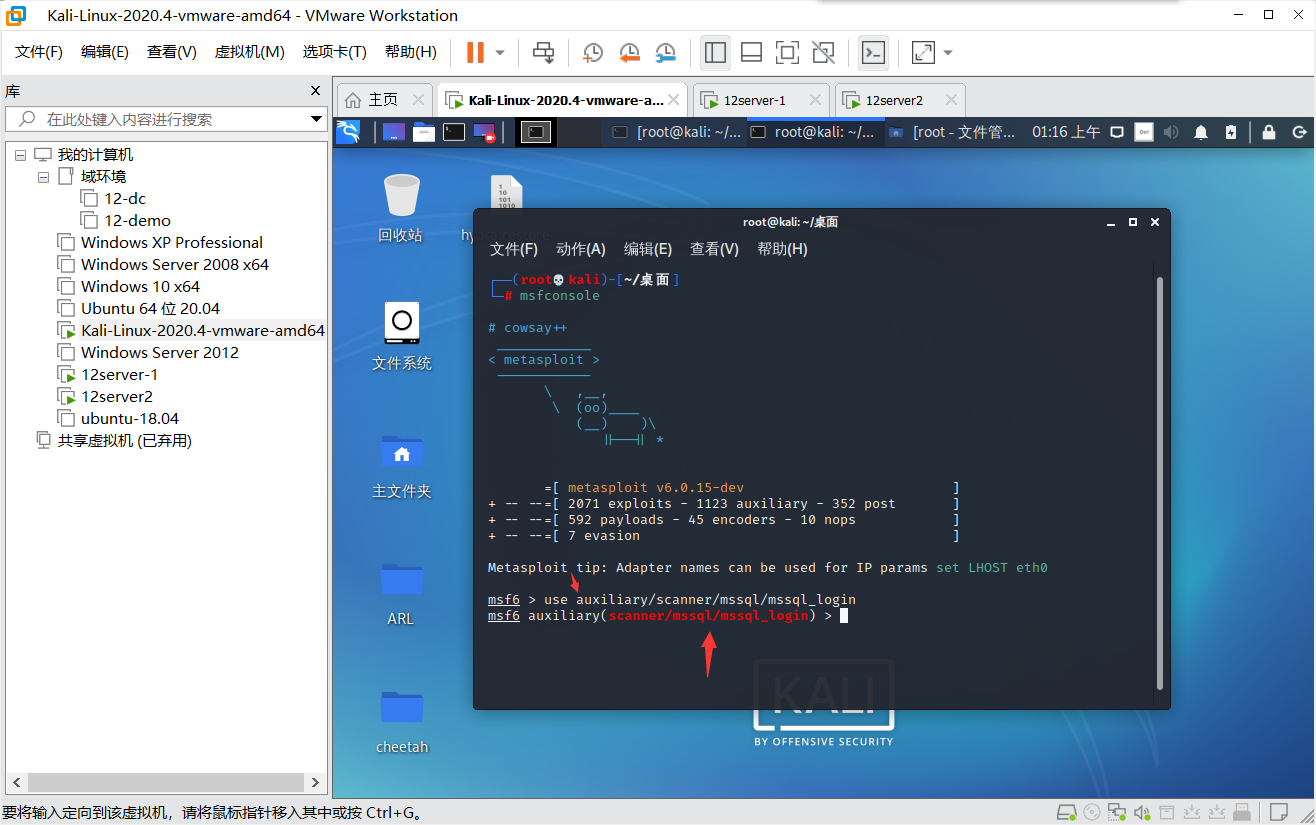Launch the terminal emulator in Kali panel
The image size is (1316, 825).
[454, 131]
